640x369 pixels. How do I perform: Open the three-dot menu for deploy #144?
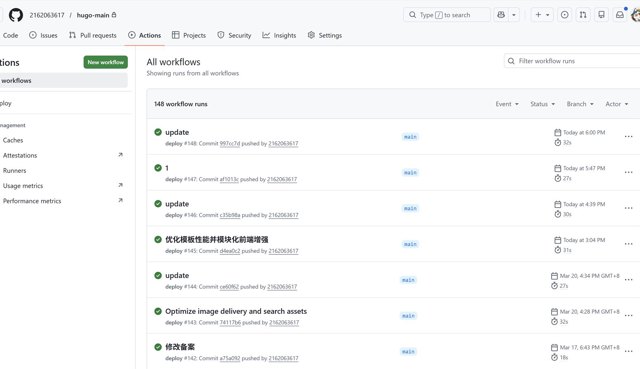click(629, 280)
